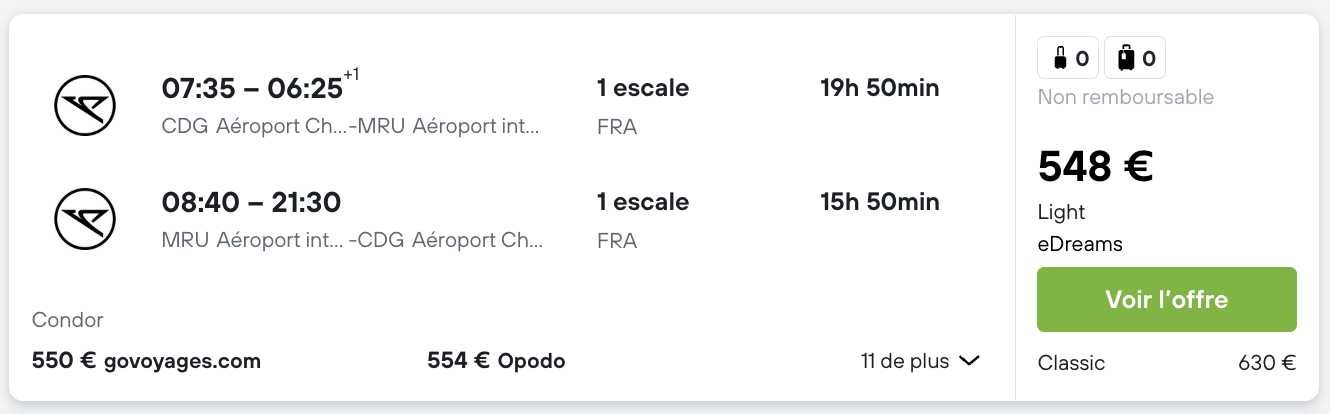The height and width of the screenshot is (414, 1330).
Task: Click the outbound "1 escale" stop info
Action: click(x=643, y=88)
